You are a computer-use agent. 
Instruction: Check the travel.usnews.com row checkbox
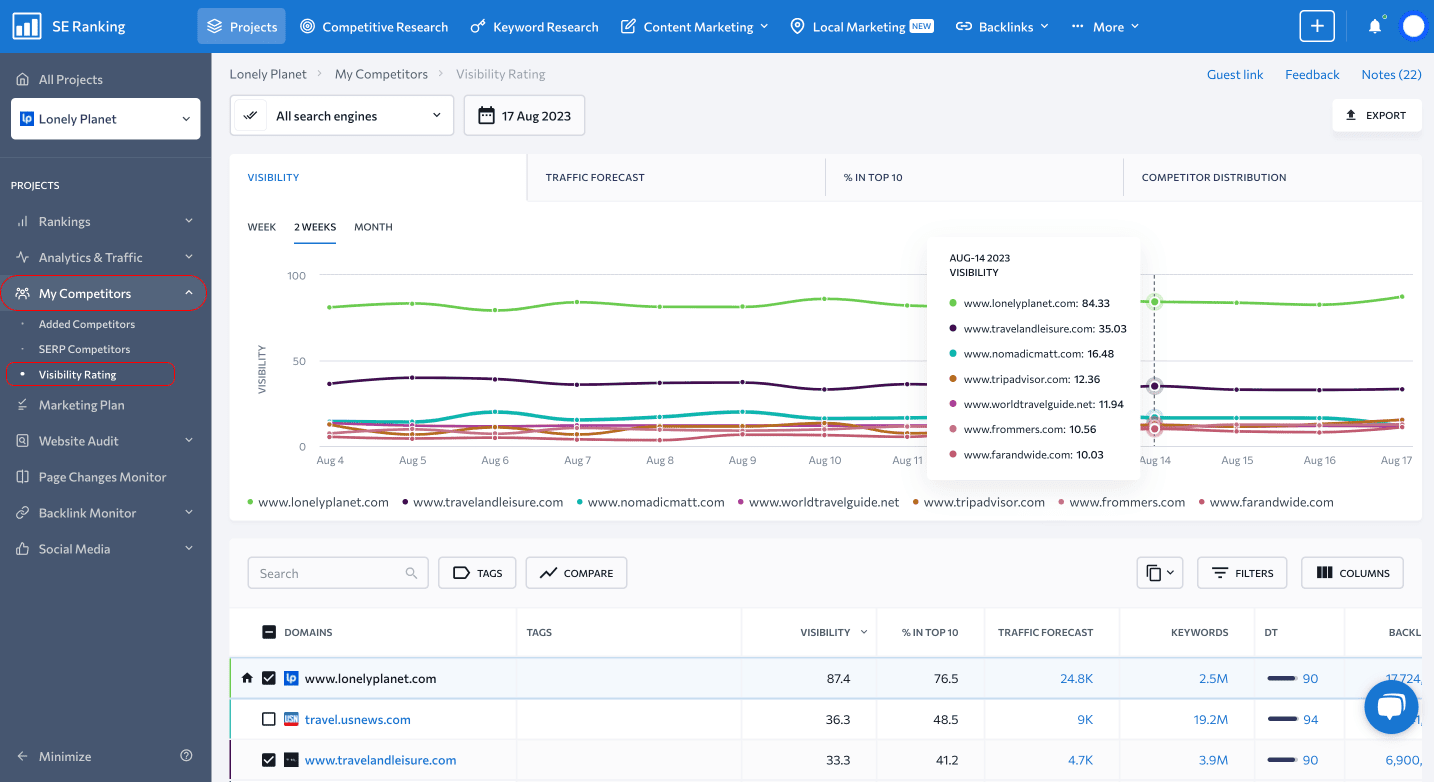[x=268, y=719]
